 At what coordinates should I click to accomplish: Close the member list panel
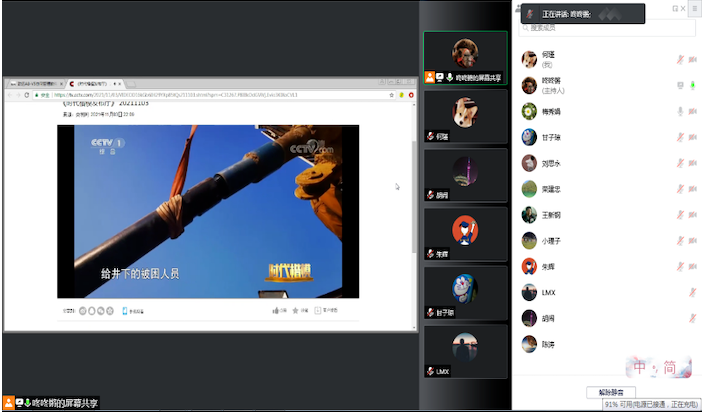683,9
